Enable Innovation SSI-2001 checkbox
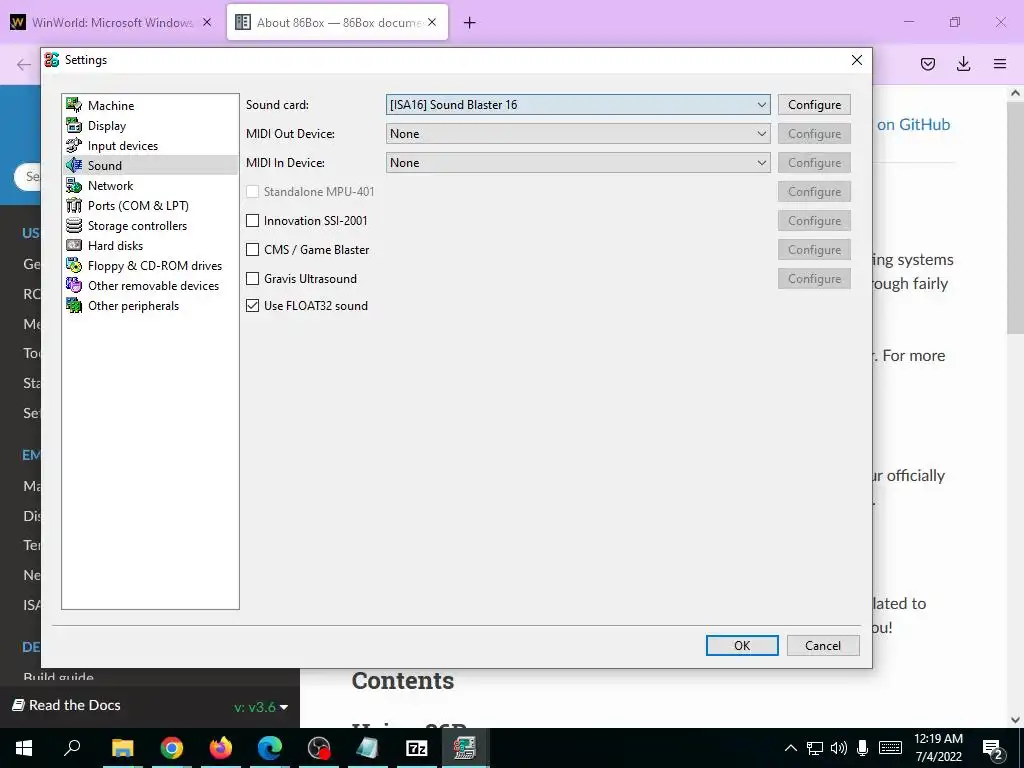Image resolution: width=1024 pixels, height=768 pixels. (x=252, y=221)
